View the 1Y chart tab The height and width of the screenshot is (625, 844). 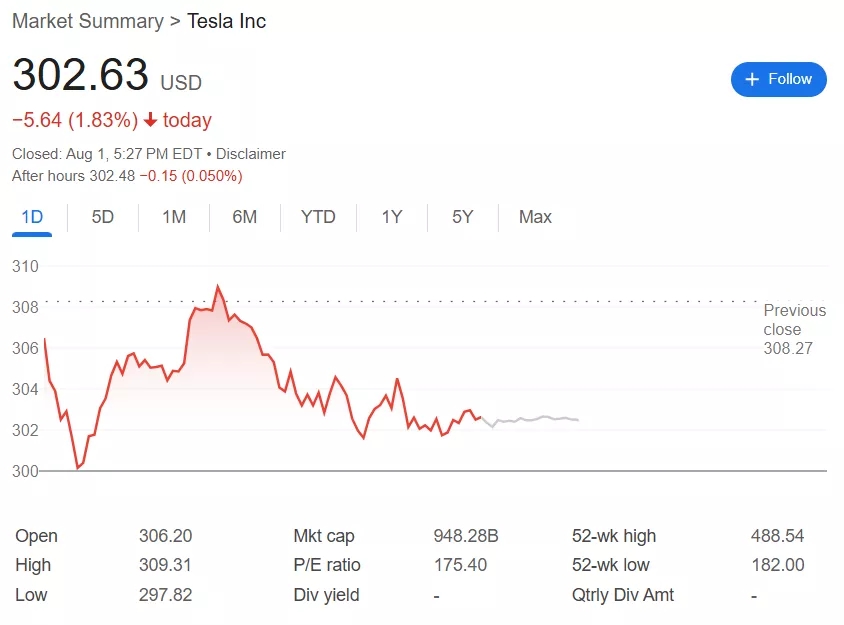click(392, 217)
